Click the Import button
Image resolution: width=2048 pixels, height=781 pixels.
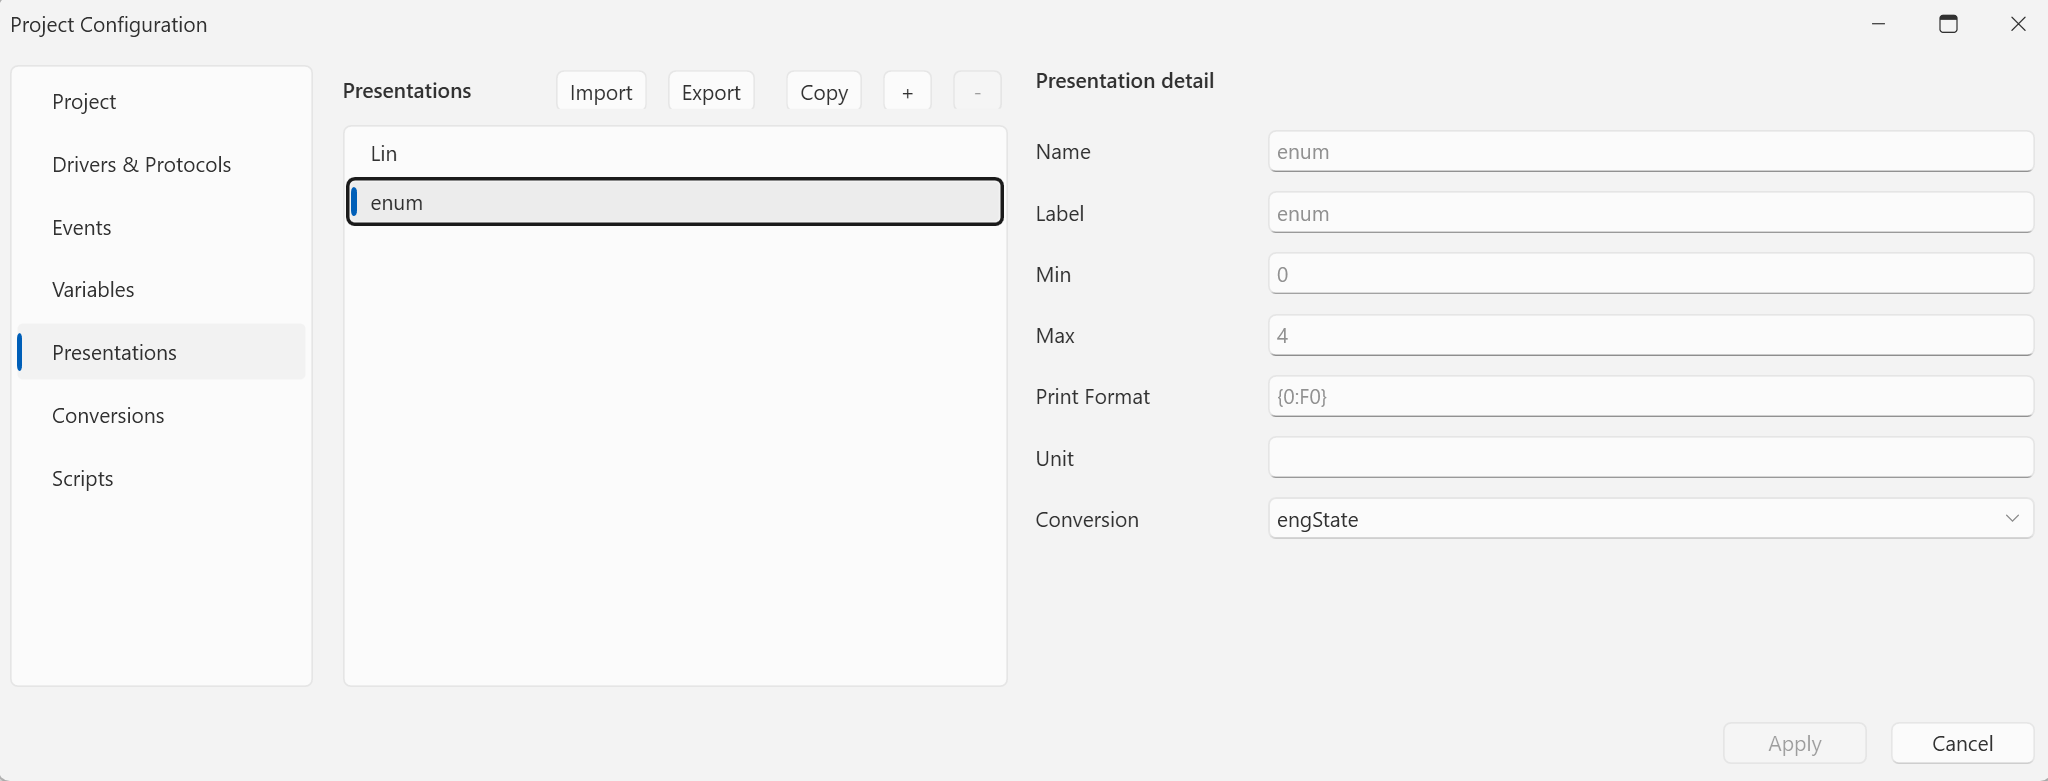(x=601, y=92)
